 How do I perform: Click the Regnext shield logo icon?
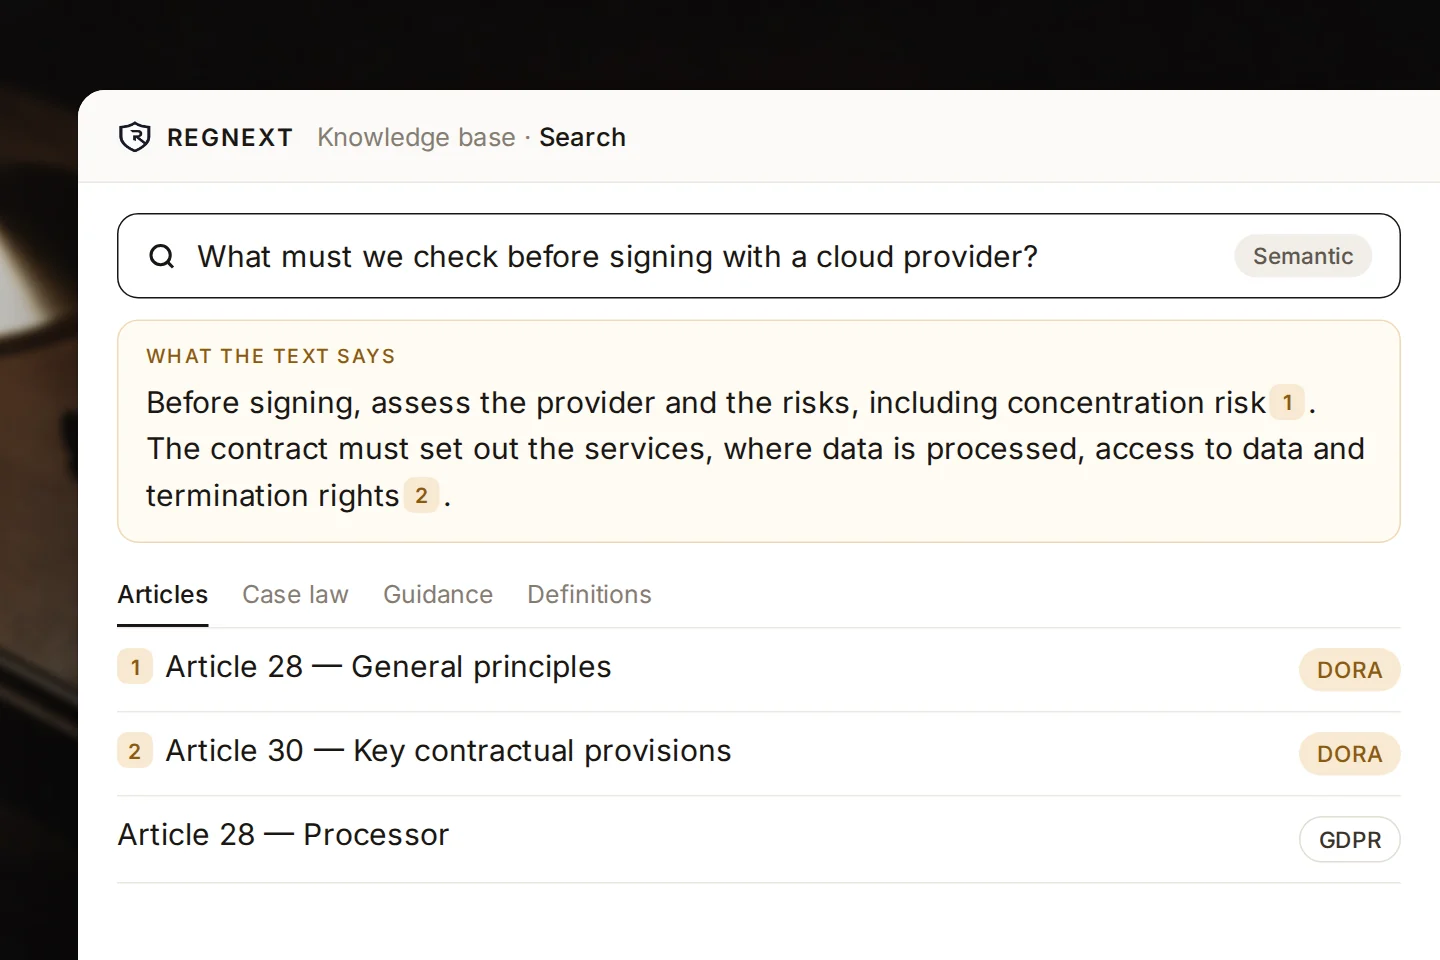point(134,137)
